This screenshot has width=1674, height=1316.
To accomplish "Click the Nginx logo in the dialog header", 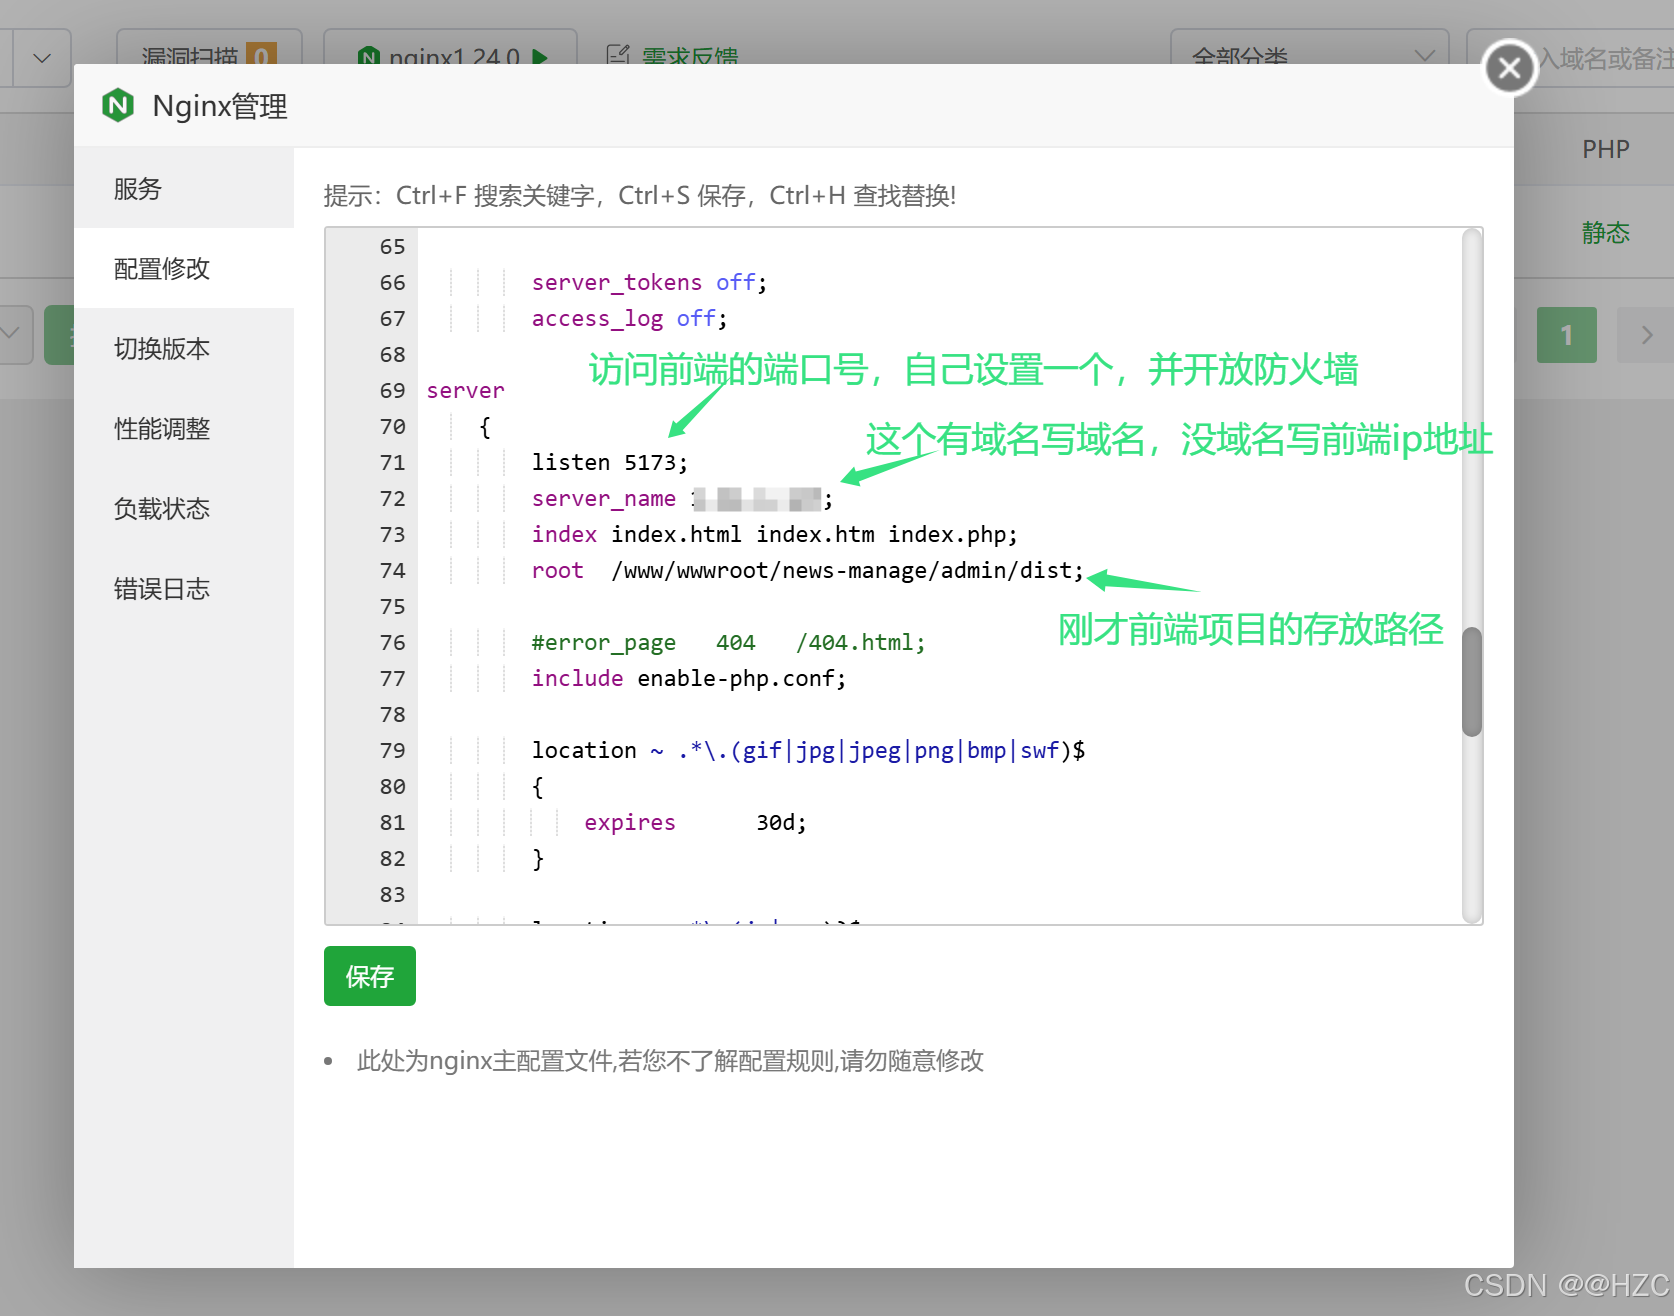I will (118, 105).
